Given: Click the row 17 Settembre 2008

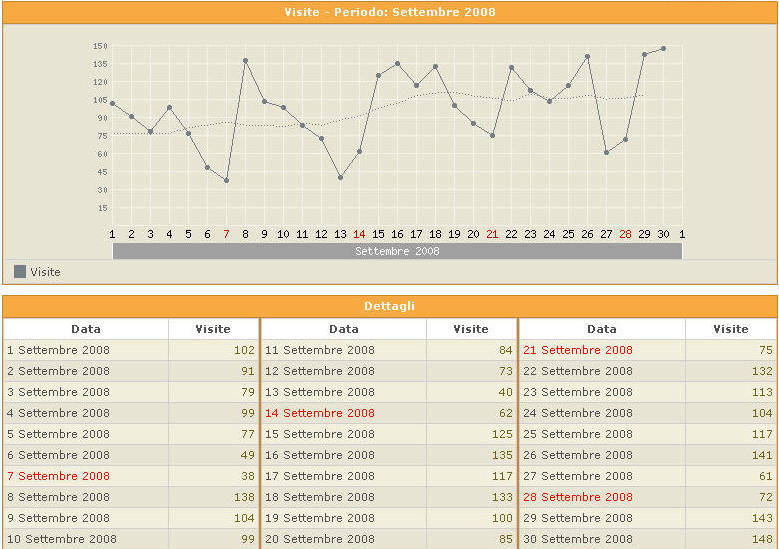Looking at the screenshot, I should pos(389,476).
